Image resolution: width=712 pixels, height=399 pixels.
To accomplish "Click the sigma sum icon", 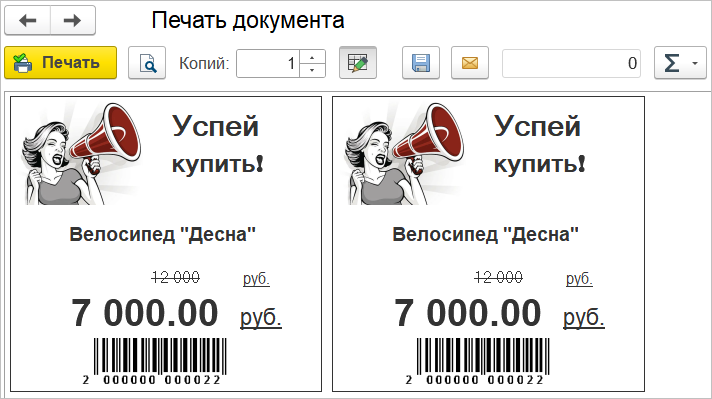I will coord(672,63).
